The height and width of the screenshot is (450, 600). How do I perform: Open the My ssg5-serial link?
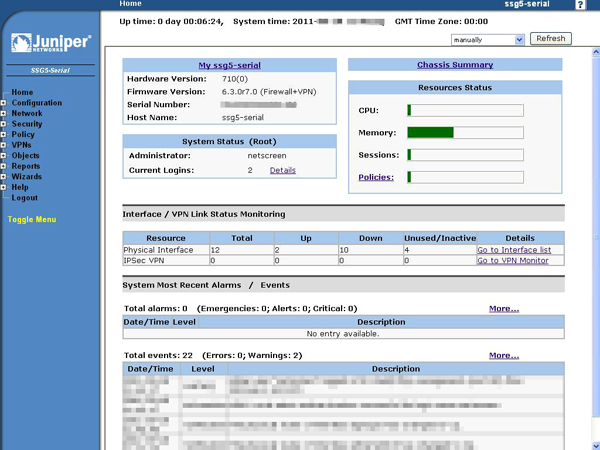230,65
